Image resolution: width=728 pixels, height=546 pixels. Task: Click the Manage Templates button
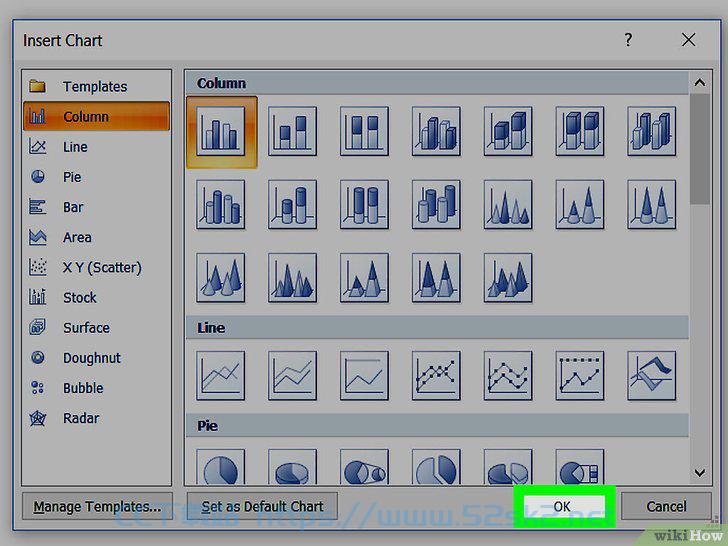[97, 507]
